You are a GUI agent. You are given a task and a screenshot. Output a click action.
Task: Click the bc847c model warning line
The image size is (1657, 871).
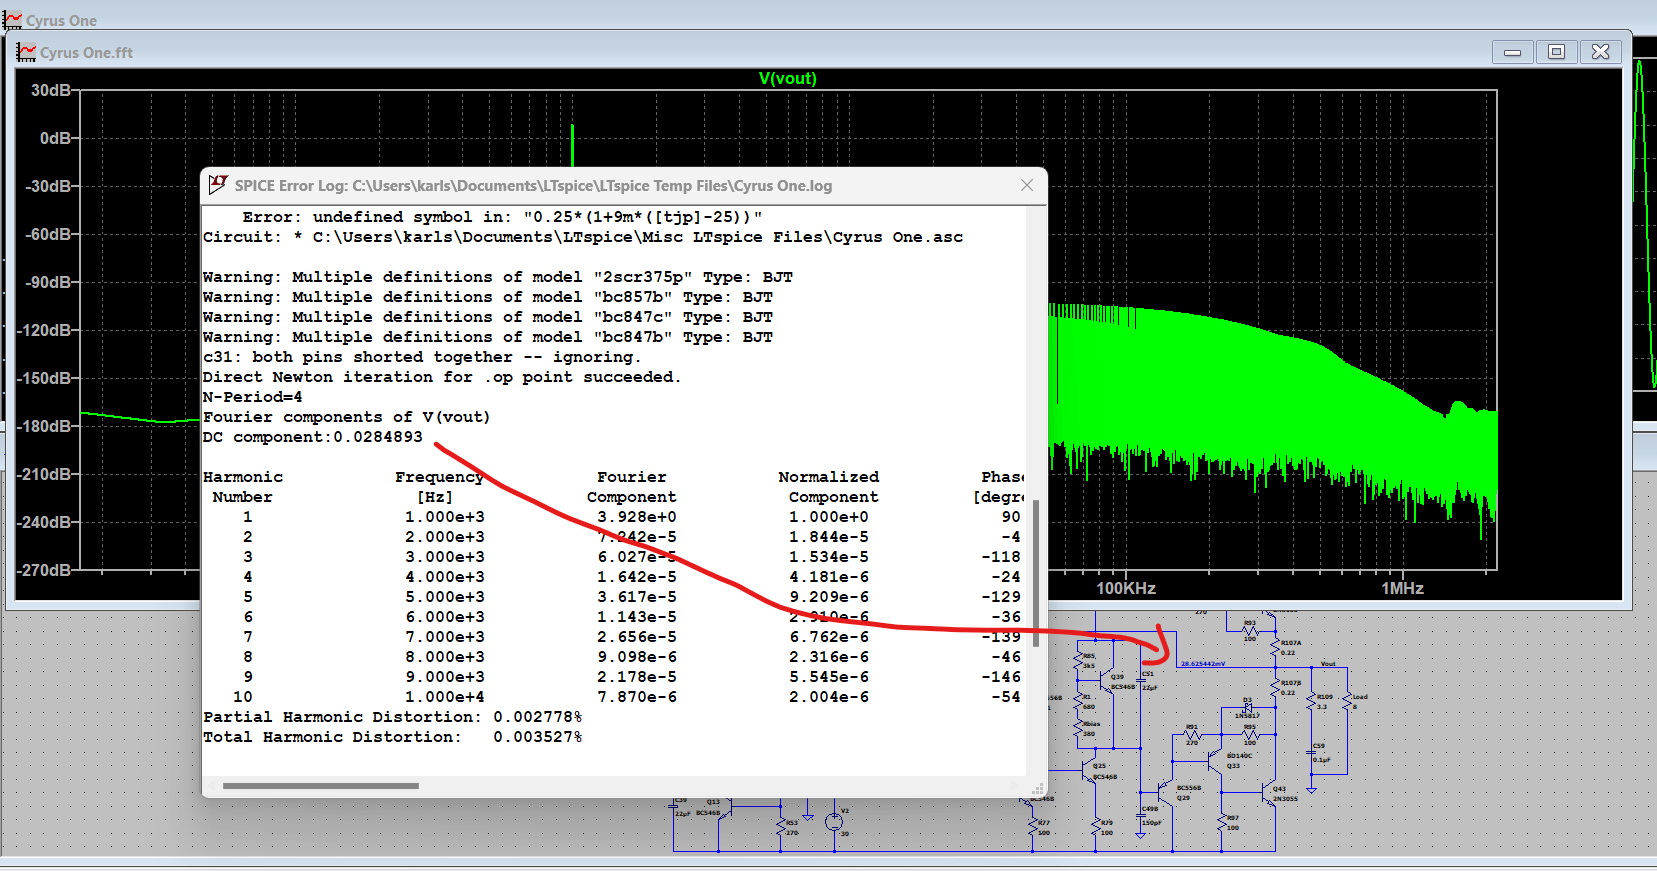tap(487, 317)
